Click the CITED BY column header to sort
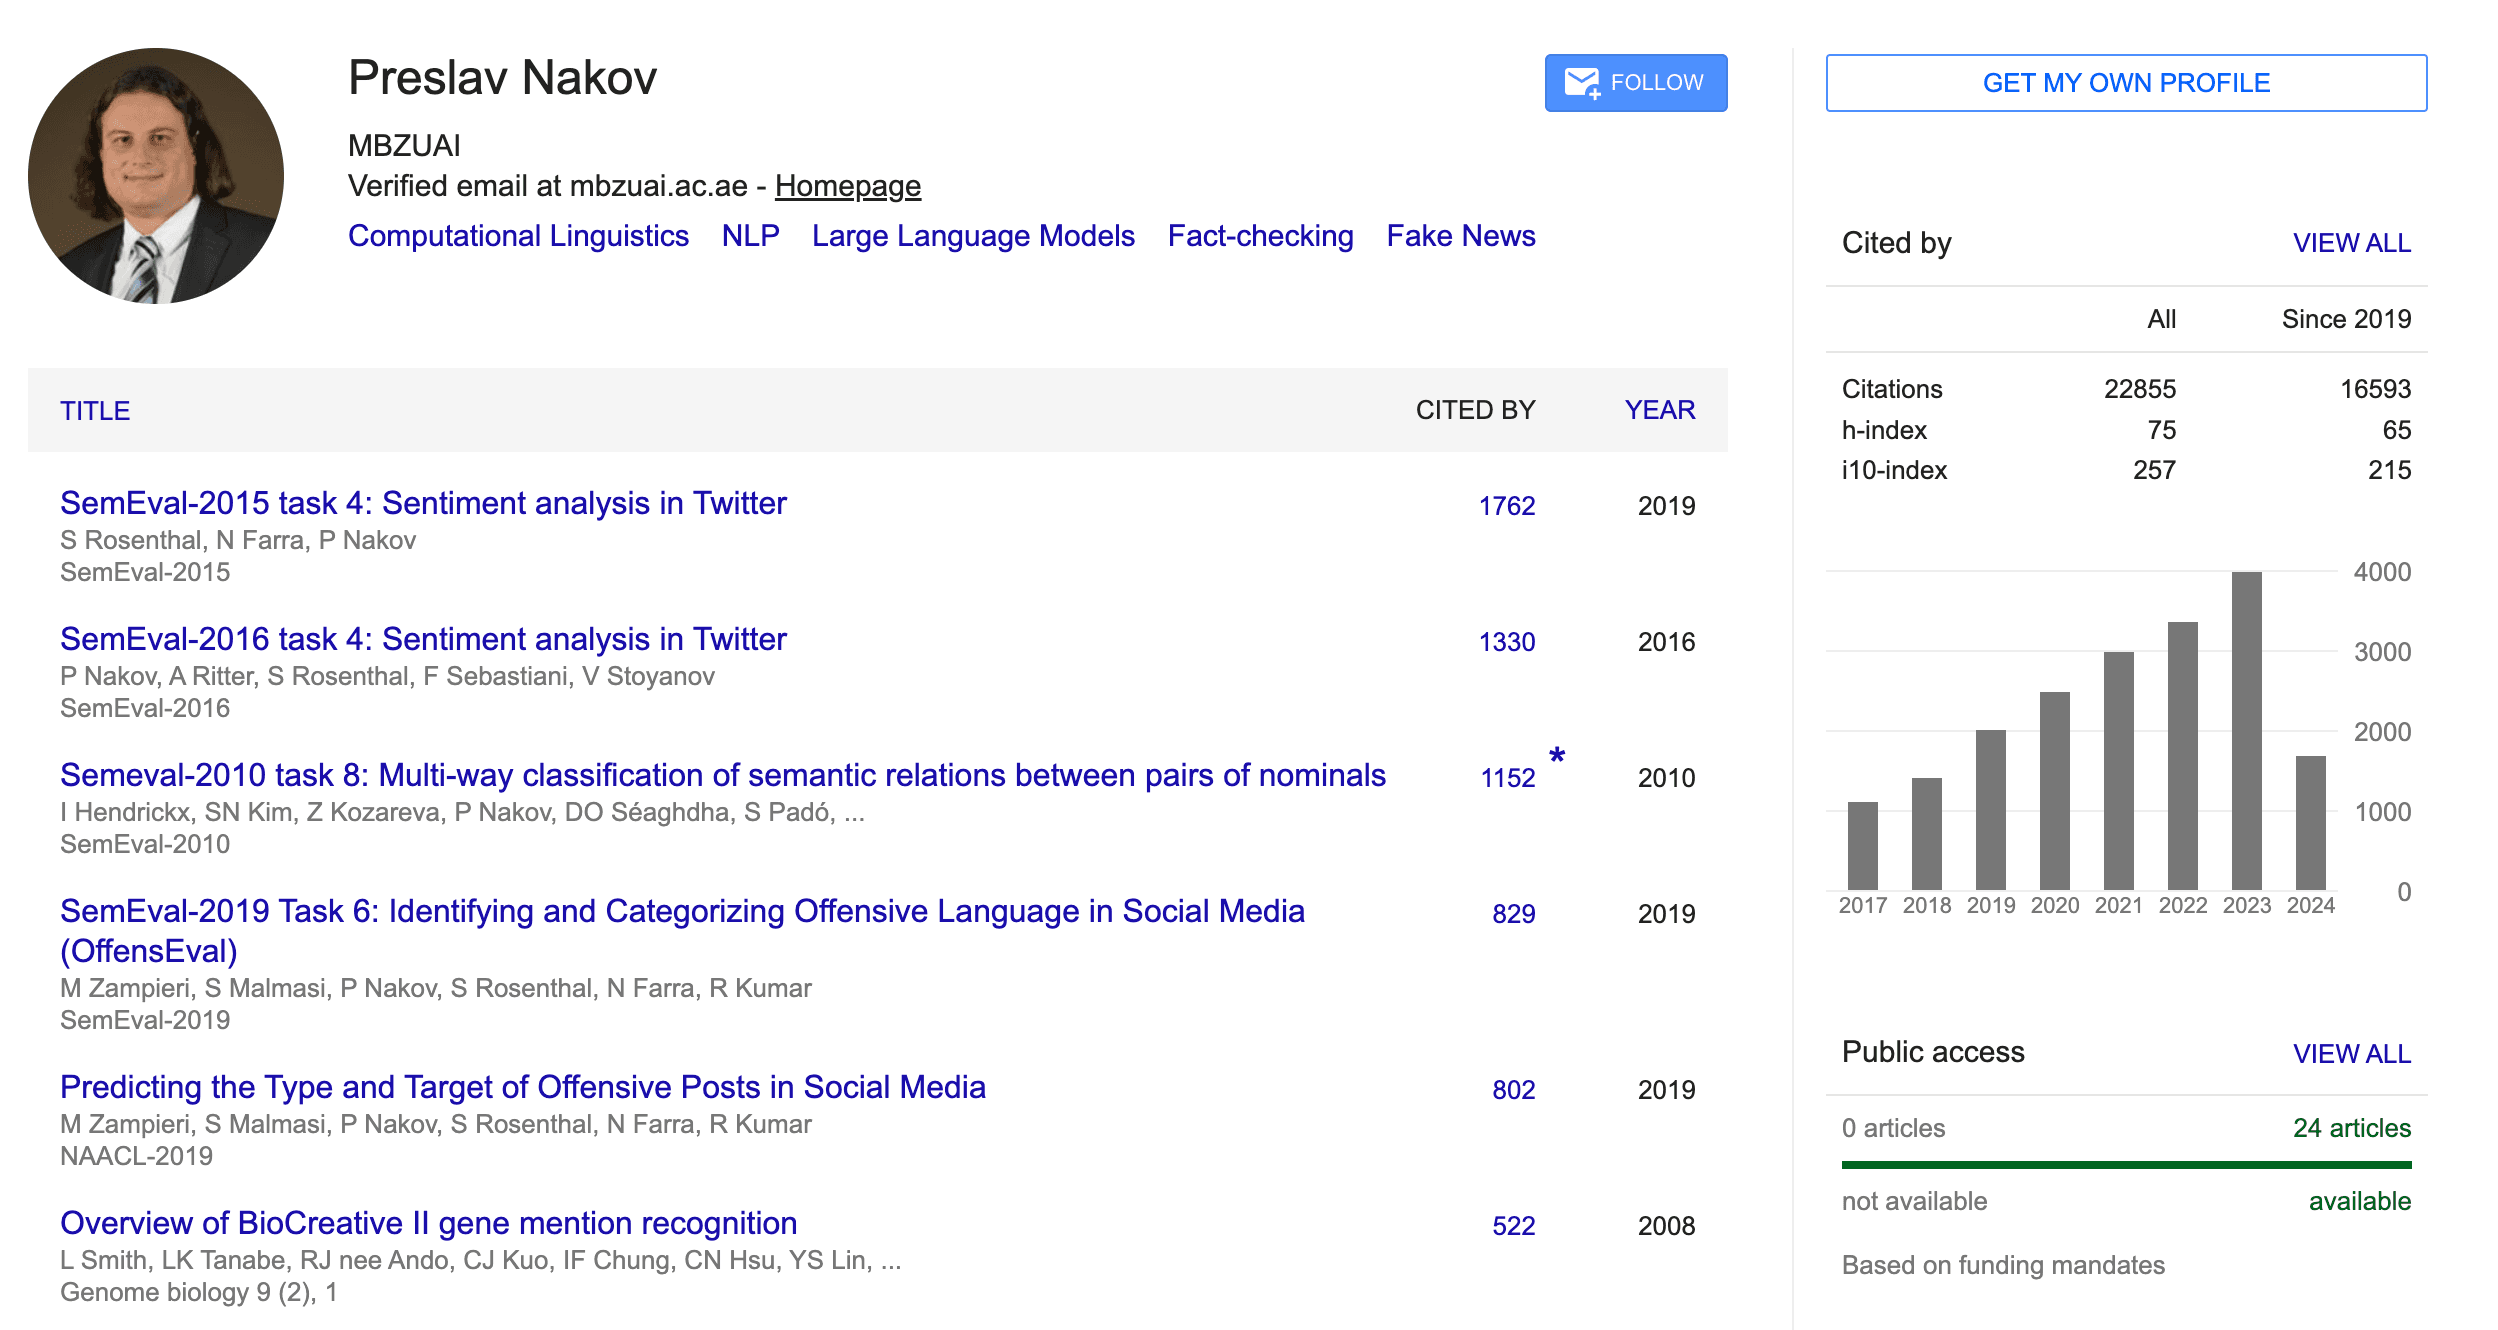This screenshot has width=2498, height=1330. 1475,411
